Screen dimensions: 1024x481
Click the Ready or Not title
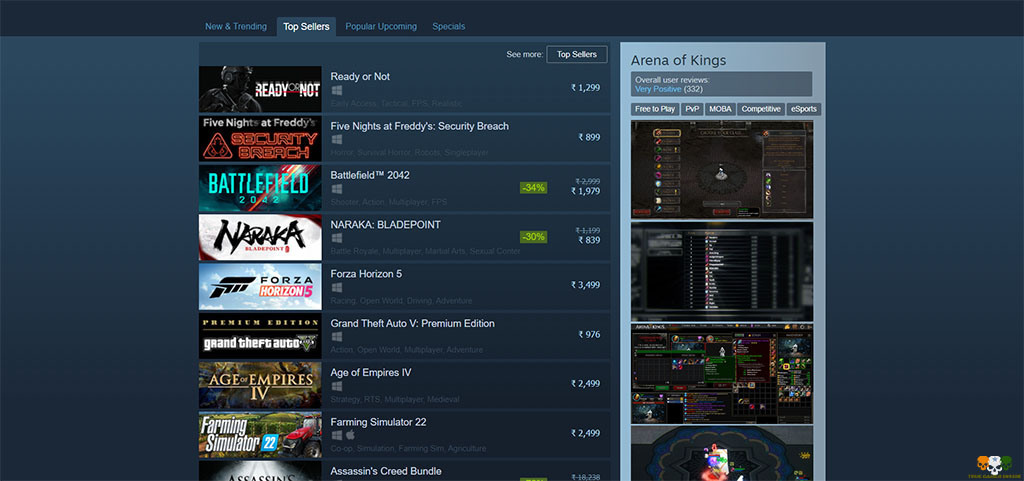pos(360,76)
